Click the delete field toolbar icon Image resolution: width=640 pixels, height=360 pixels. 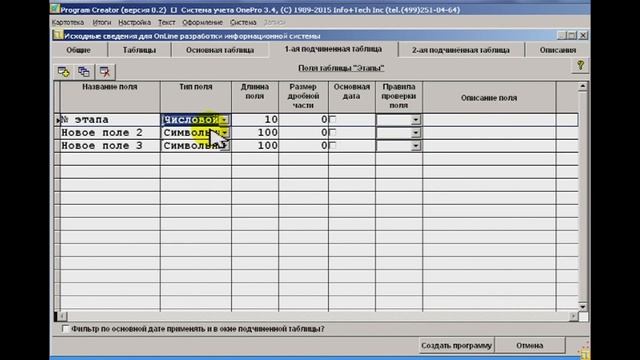105,72
